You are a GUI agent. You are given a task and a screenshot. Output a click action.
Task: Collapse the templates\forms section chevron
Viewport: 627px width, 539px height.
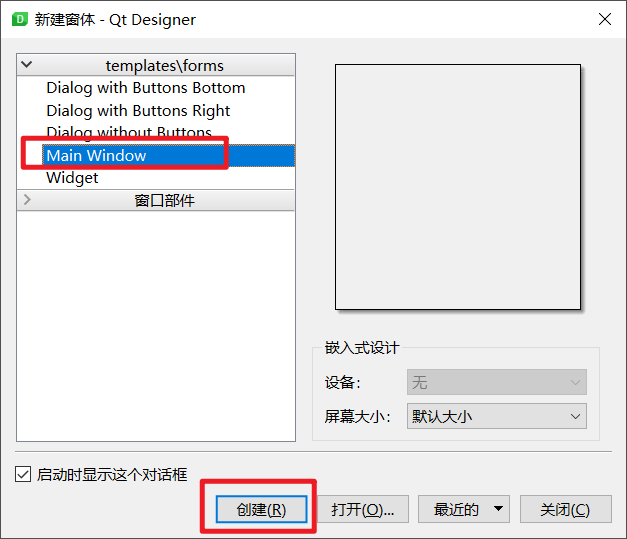click(26, 64)
